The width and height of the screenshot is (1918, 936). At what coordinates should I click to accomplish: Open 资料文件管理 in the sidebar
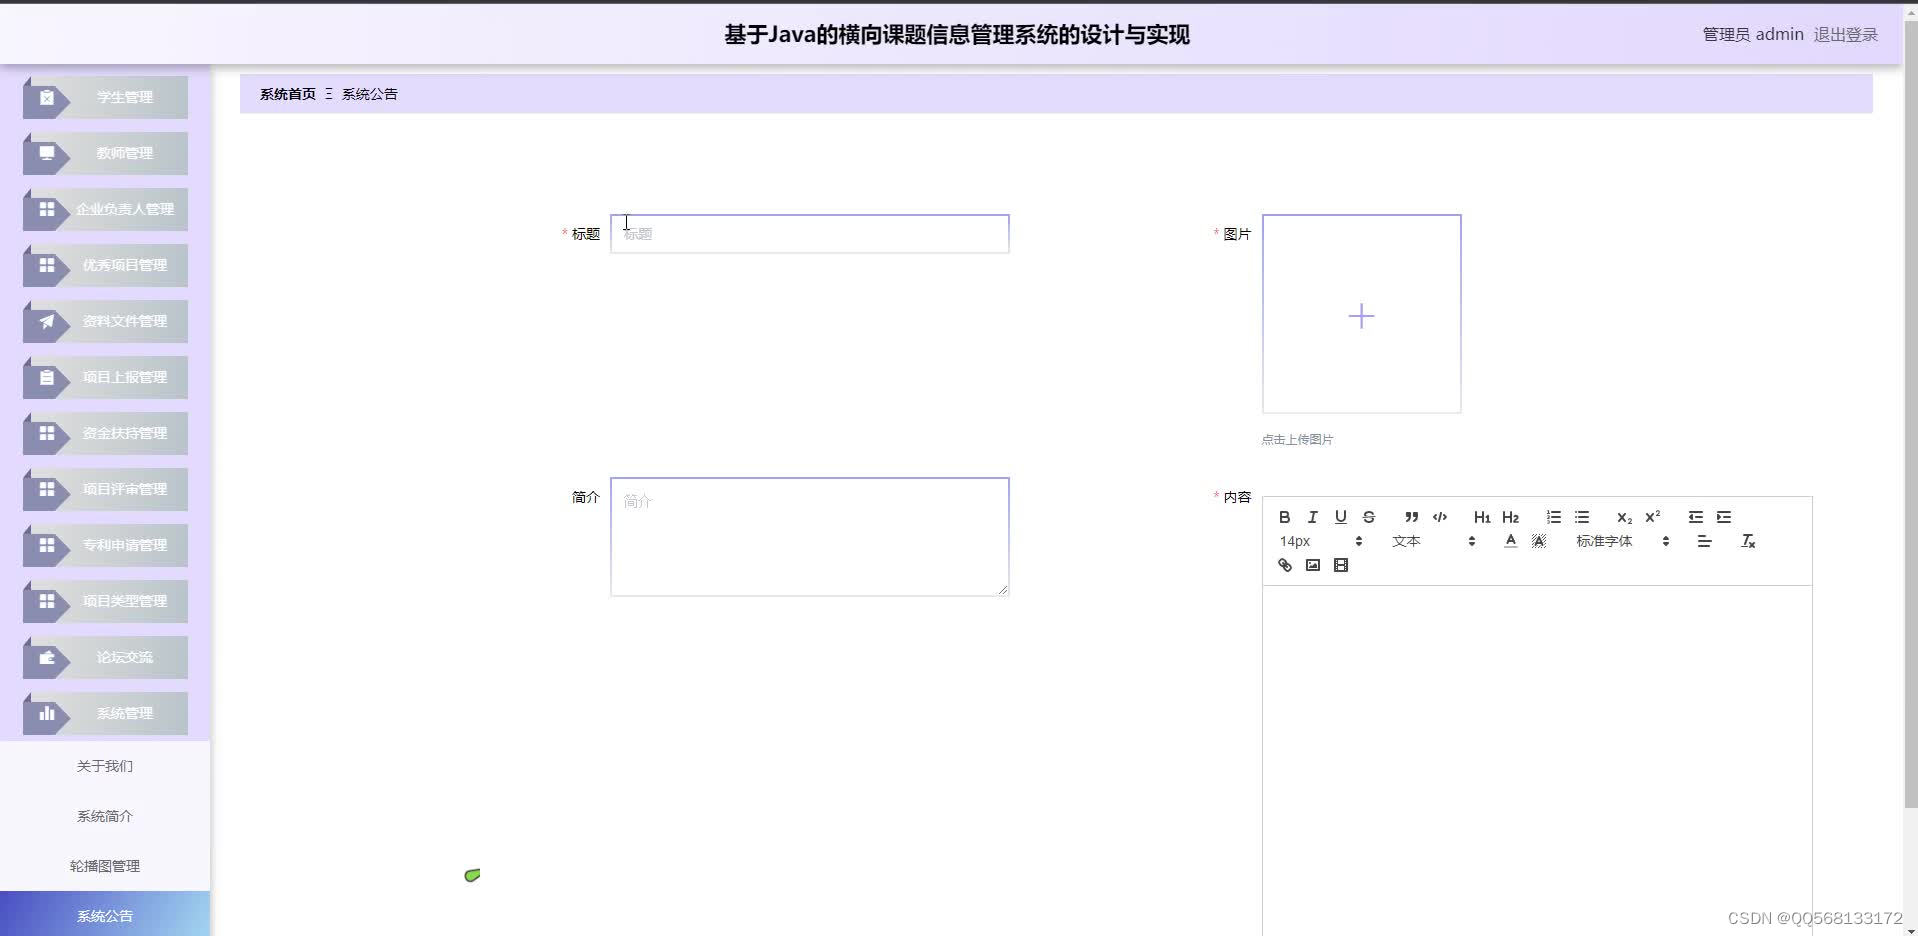click(105, 322)
